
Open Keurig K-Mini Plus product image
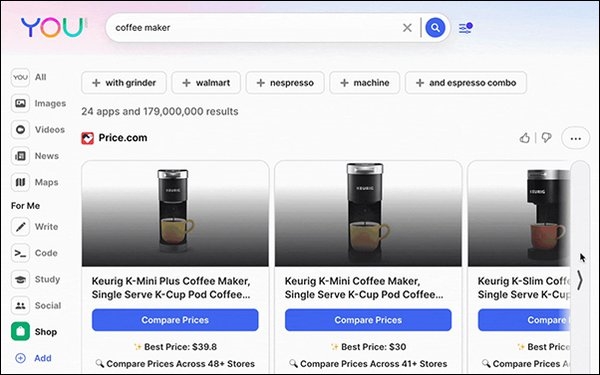tap(175, 214)
